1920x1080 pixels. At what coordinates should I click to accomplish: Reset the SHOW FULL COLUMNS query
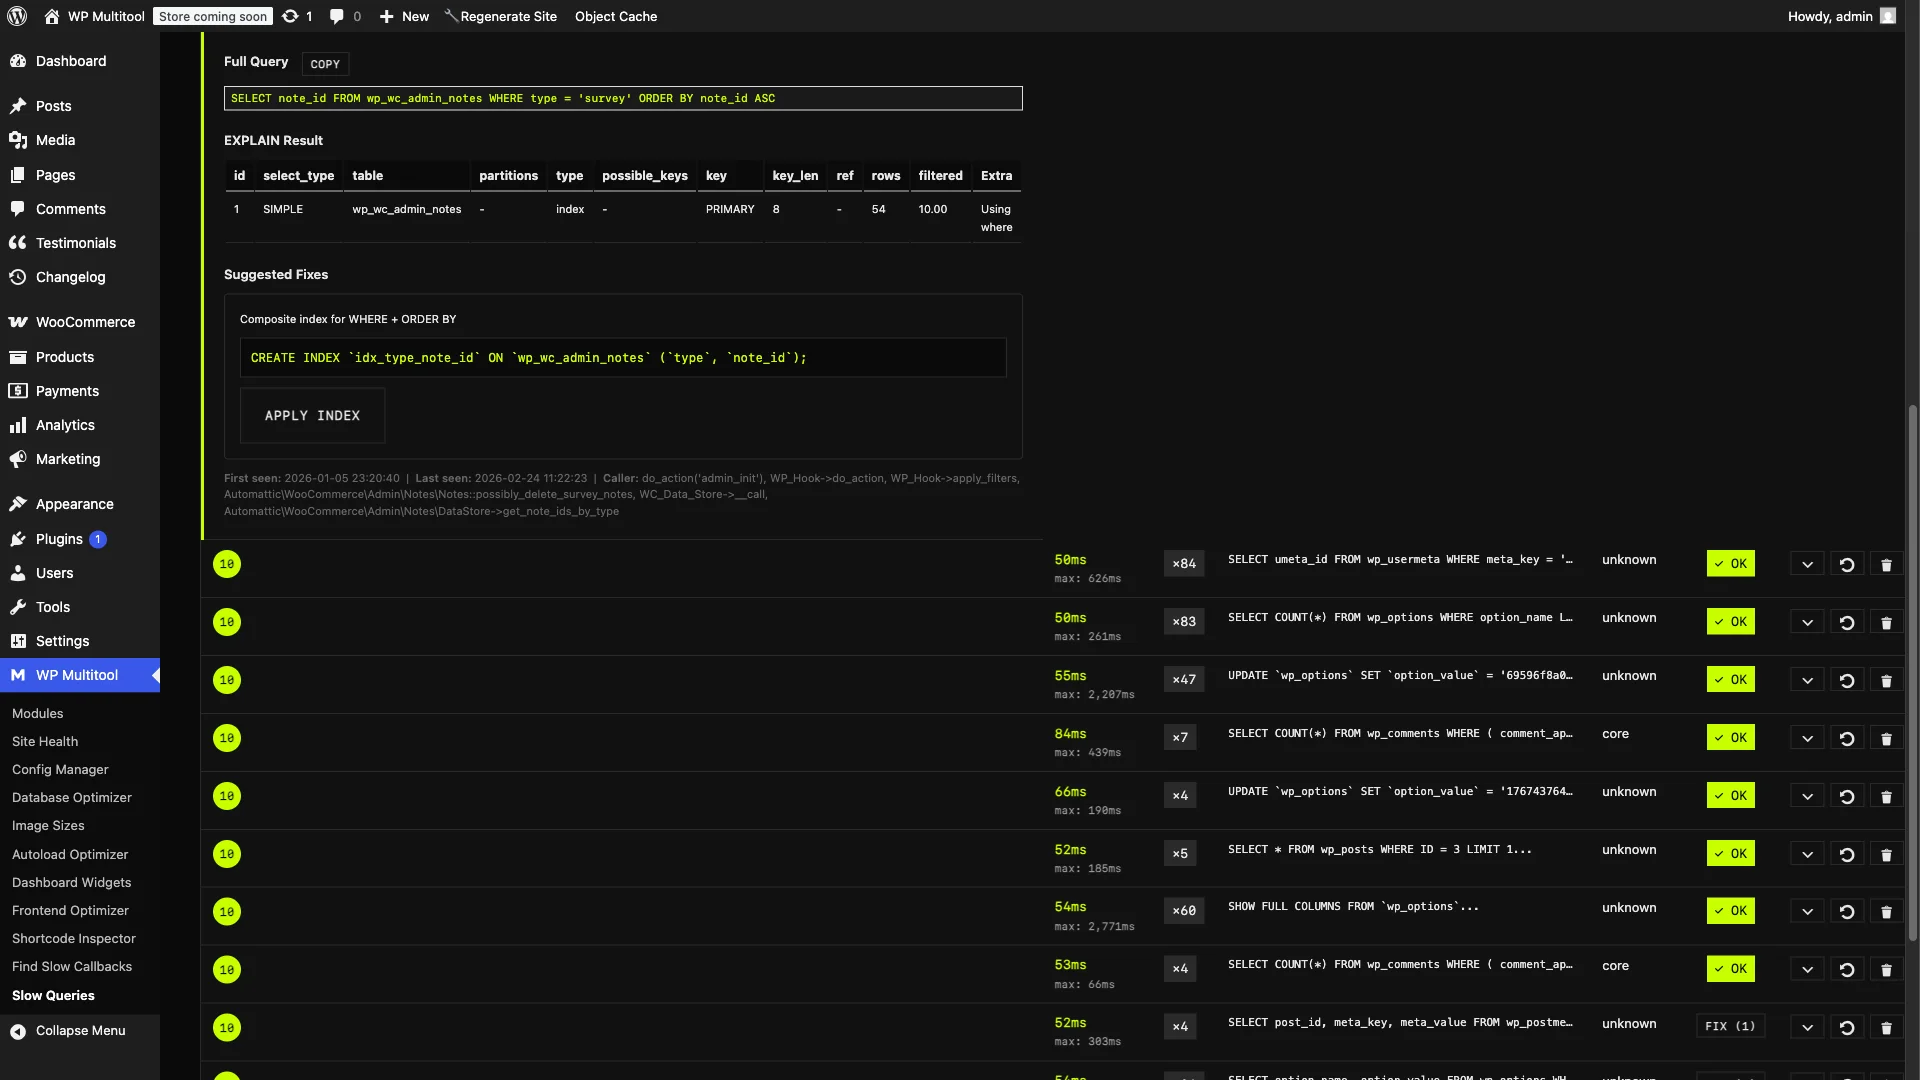tap(1847, 912)
